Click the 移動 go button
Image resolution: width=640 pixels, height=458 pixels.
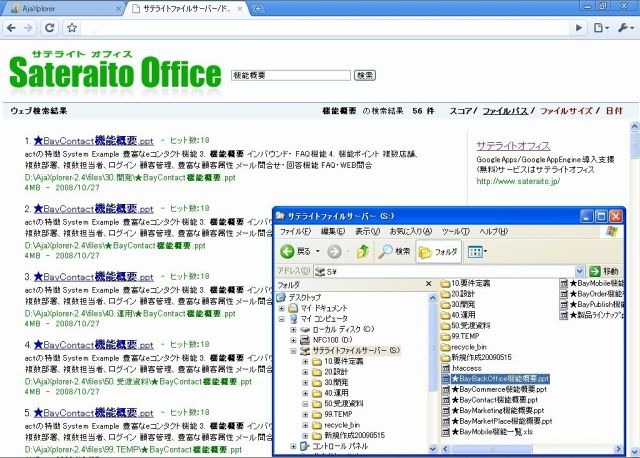coord(604,271)
